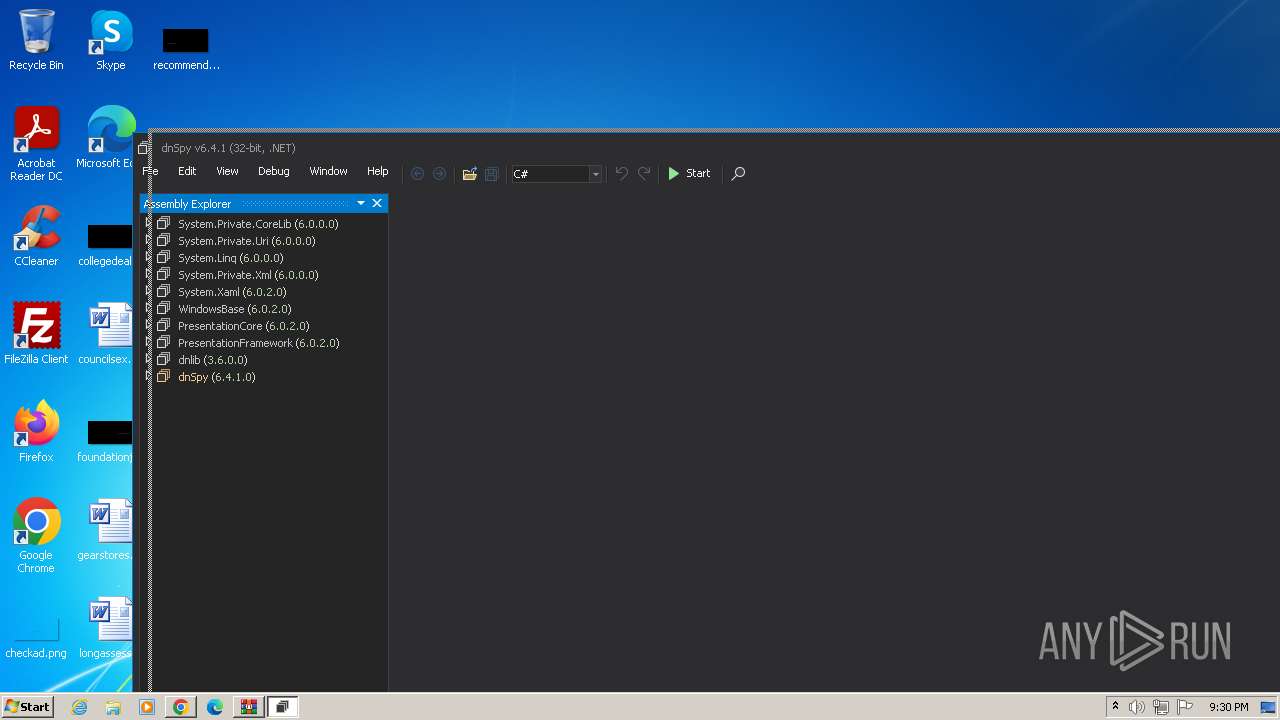The width and height of the screenshot is (1280, 720).
Task: Open media player from taskbar
Action: 147,707
